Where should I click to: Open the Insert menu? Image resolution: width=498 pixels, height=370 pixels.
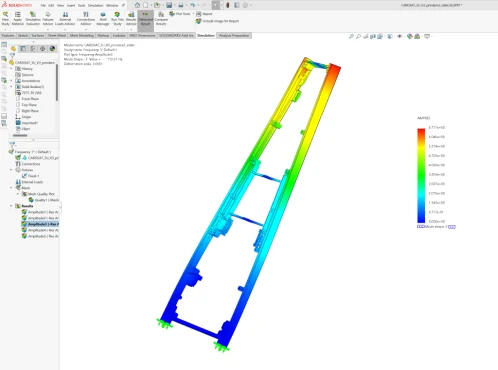click(x=71, y=5)
